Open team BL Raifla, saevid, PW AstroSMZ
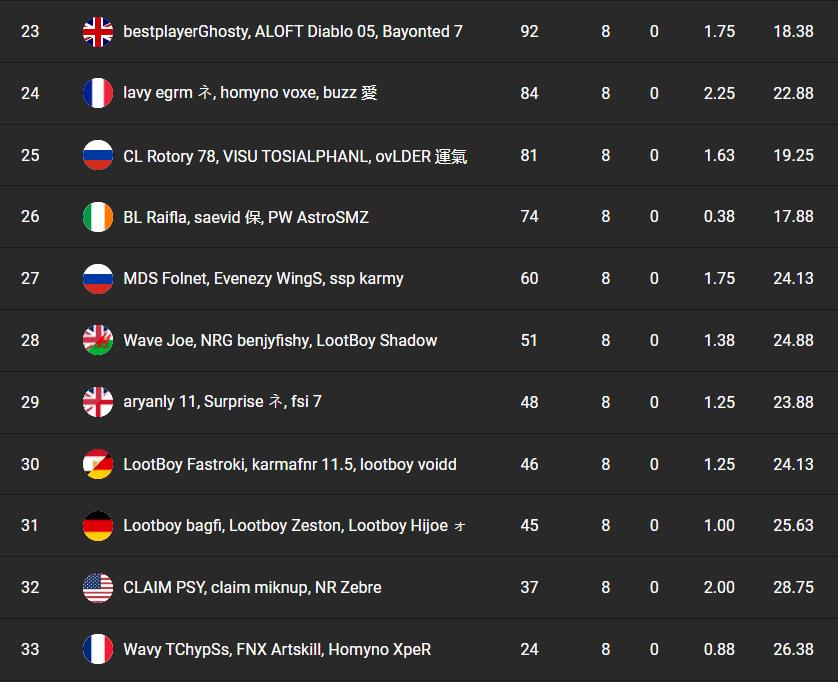 pyautogui.click(x=246, y=217)
